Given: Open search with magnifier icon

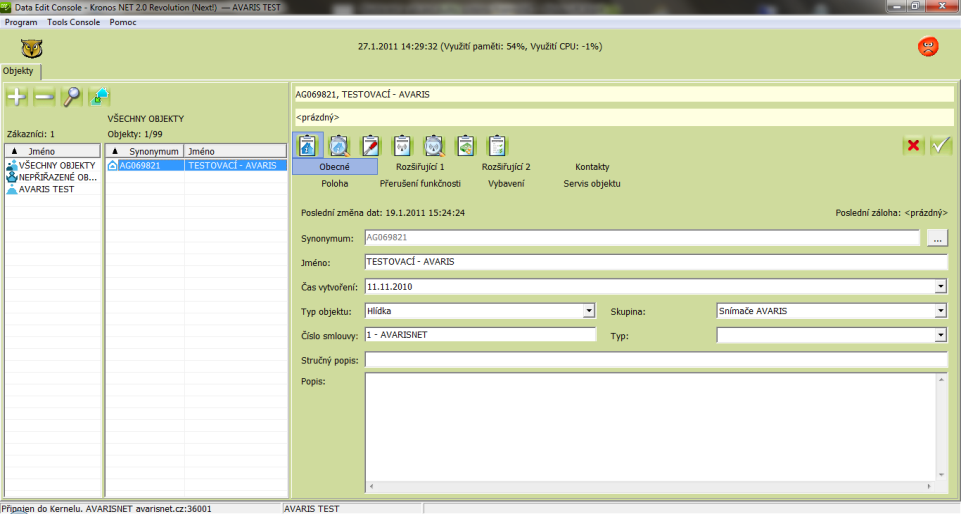Looking at the screenshot, I should (72, 97).
